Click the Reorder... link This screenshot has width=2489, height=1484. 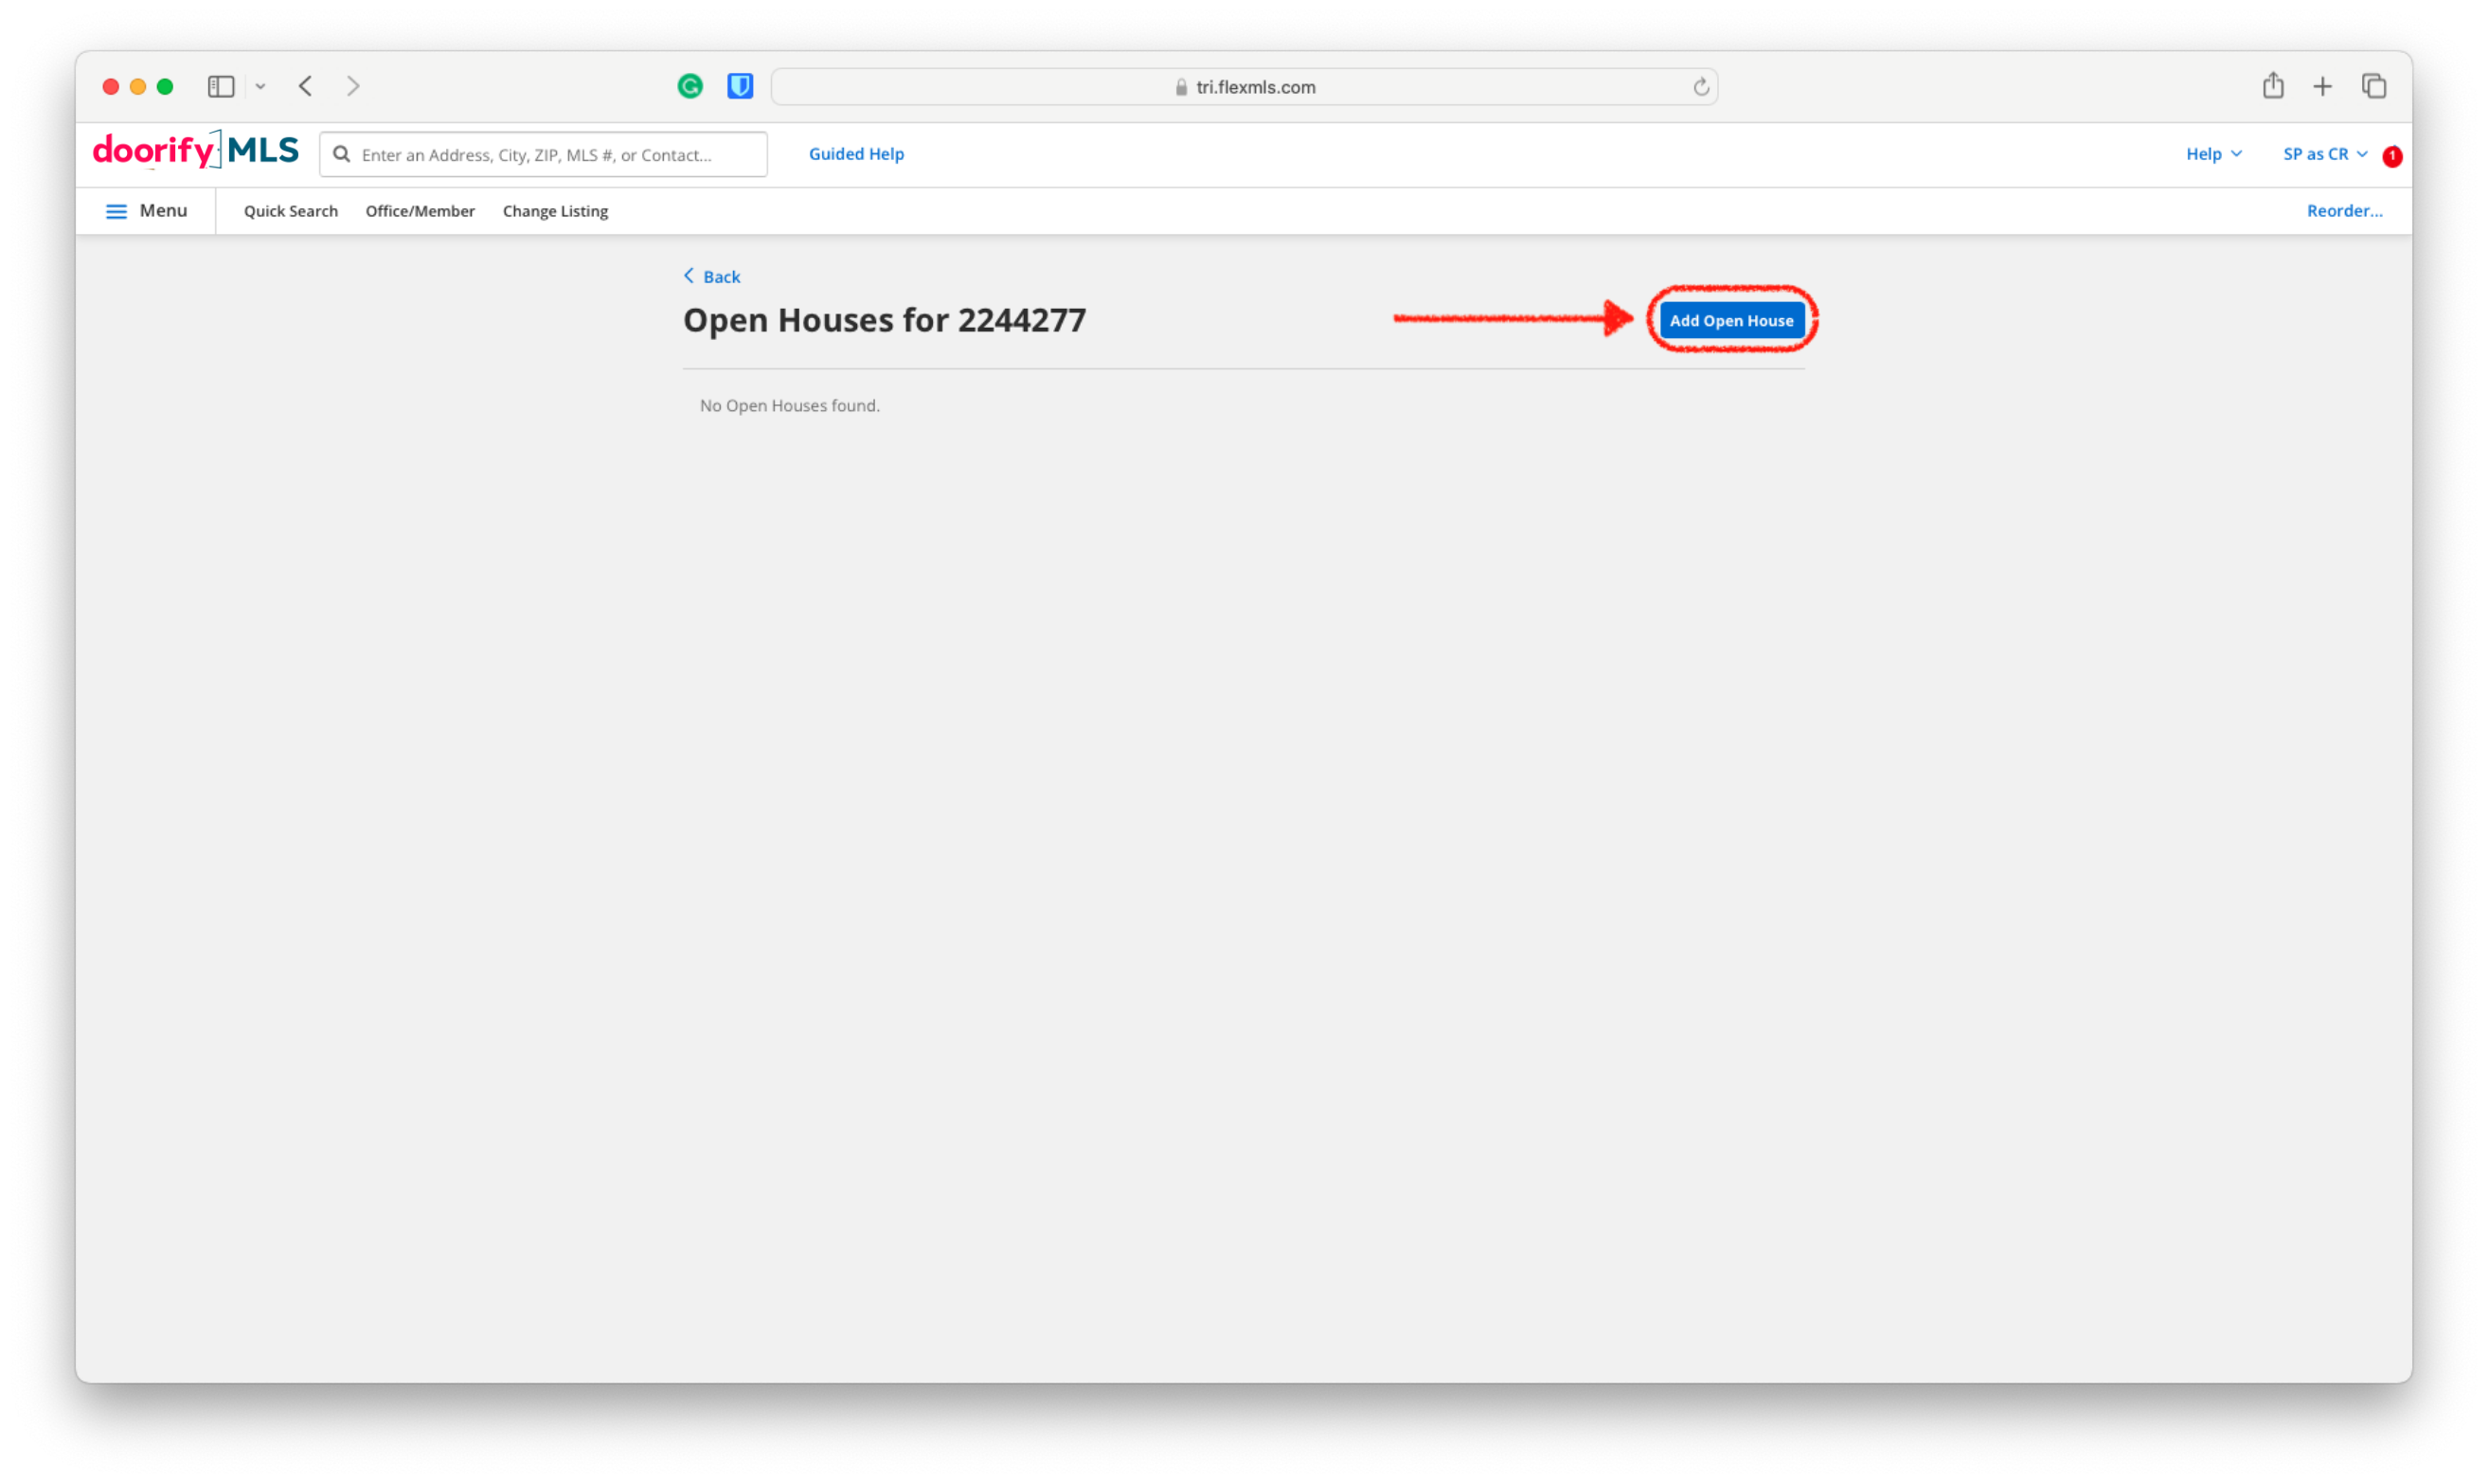[x=2344, y=211]
